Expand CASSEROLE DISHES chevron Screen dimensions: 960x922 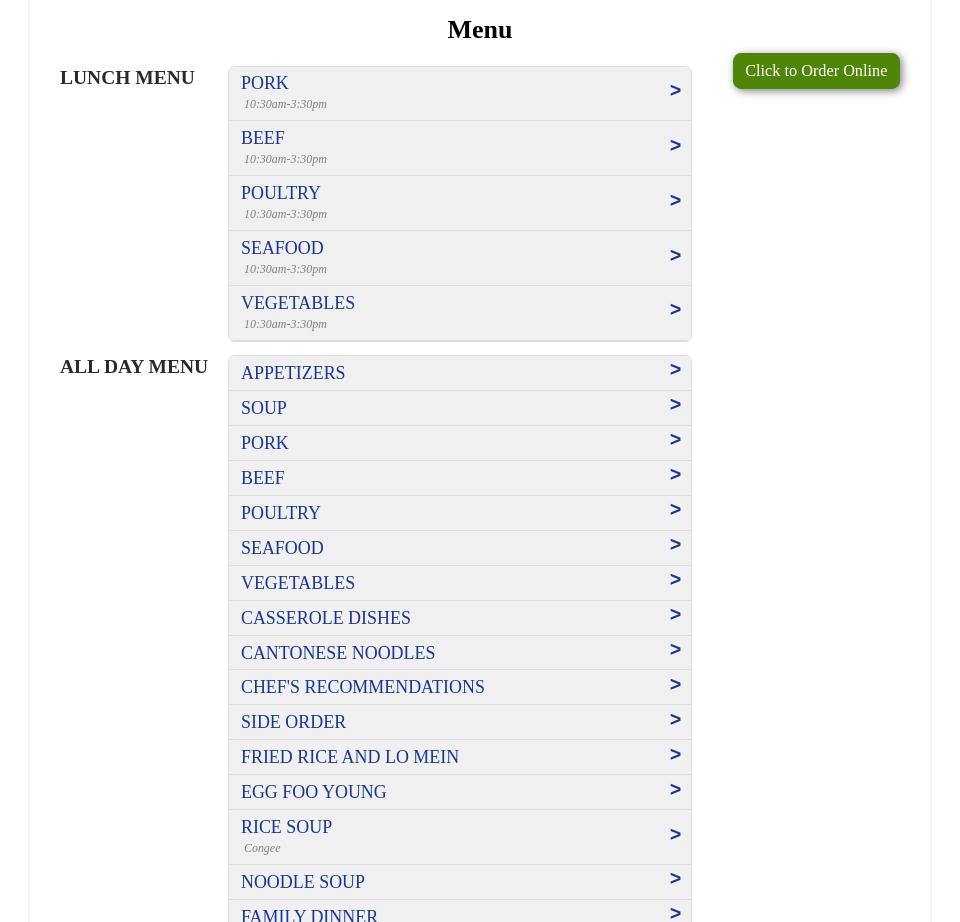point(675,615)
